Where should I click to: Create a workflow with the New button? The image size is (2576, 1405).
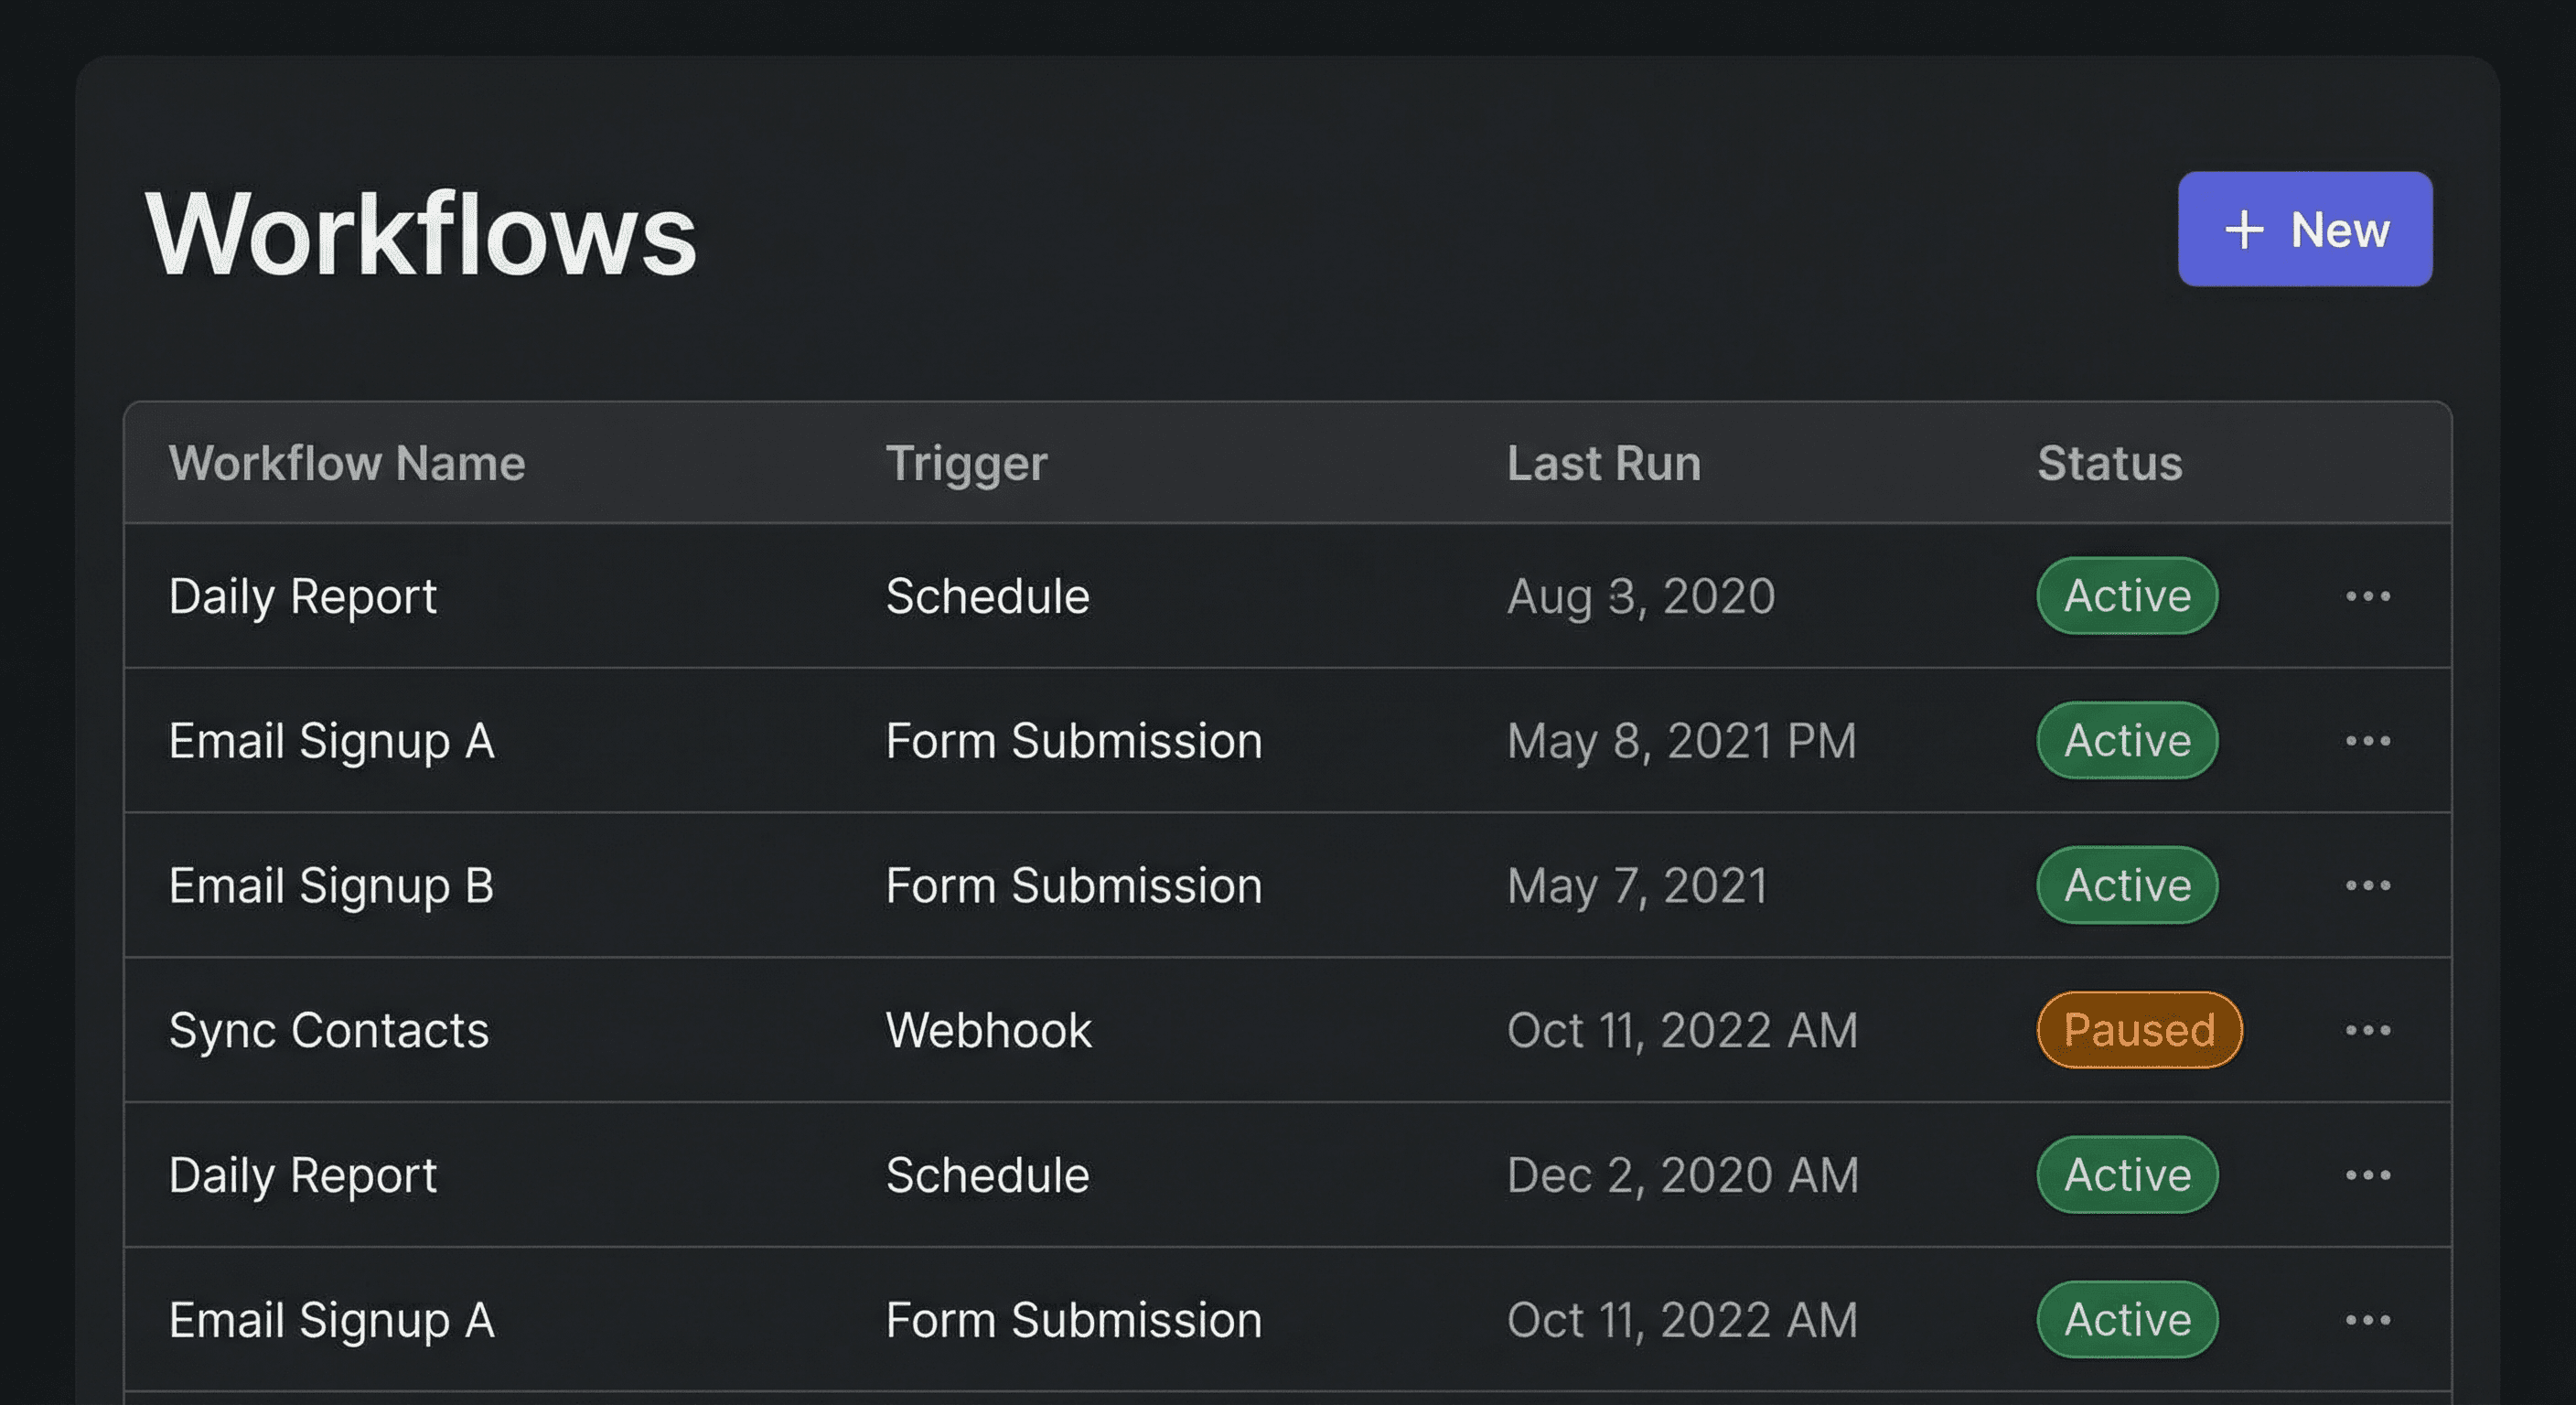2304,229
